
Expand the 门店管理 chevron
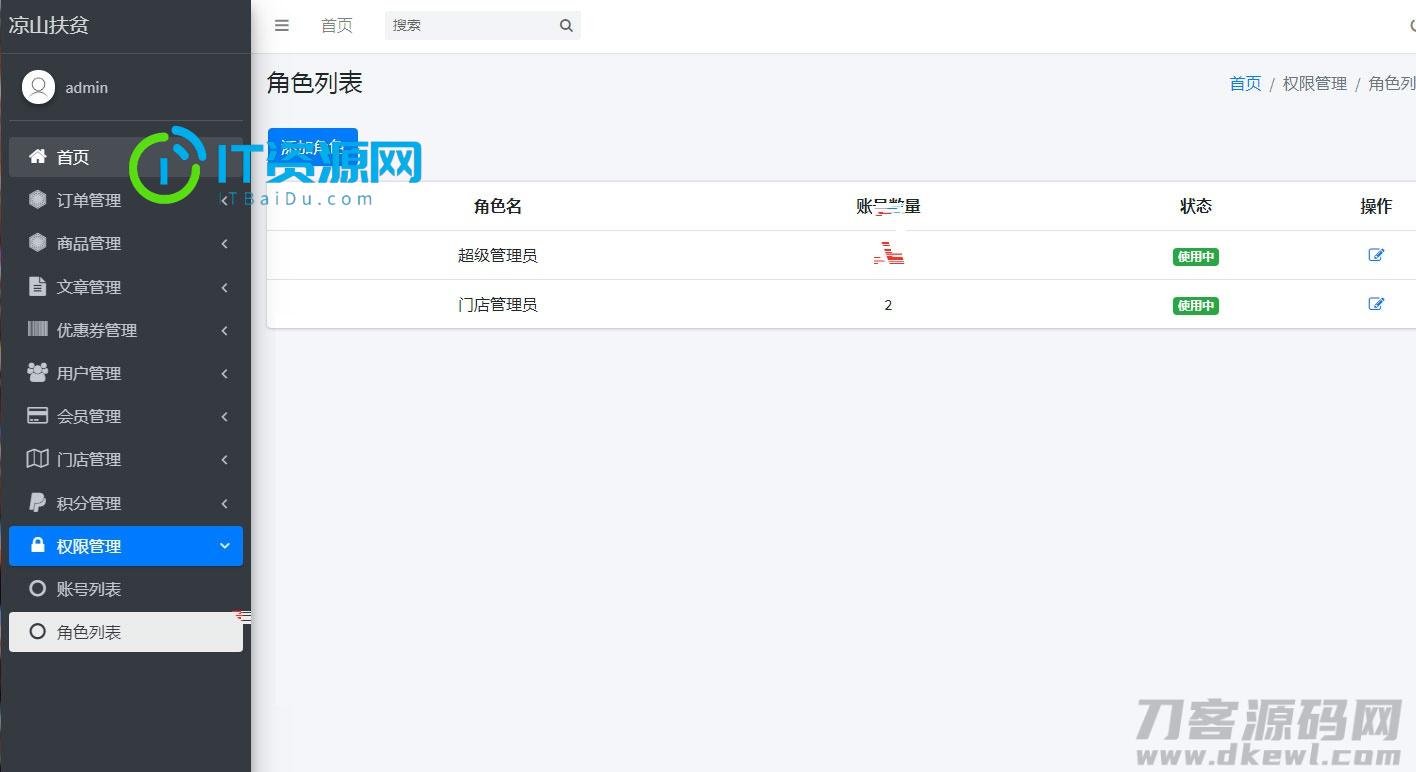pos(225,460)
